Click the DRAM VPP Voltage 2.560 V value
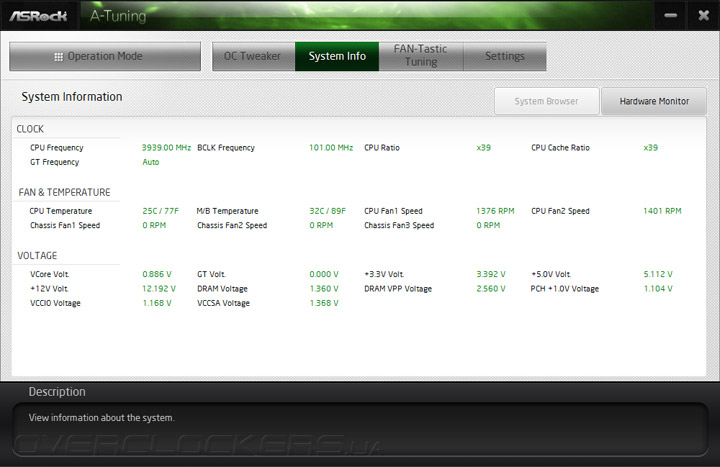This screenshot has height=467, width=720. 491,289
